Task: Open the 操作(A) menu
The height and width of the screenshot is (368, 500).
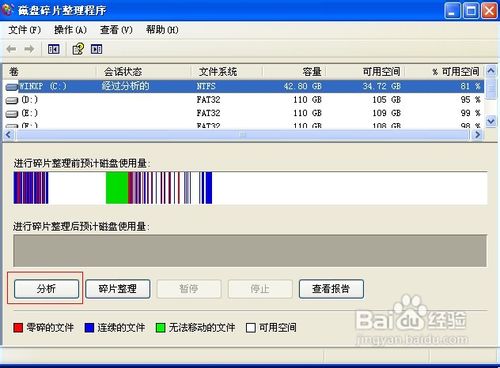Action: 70,30
